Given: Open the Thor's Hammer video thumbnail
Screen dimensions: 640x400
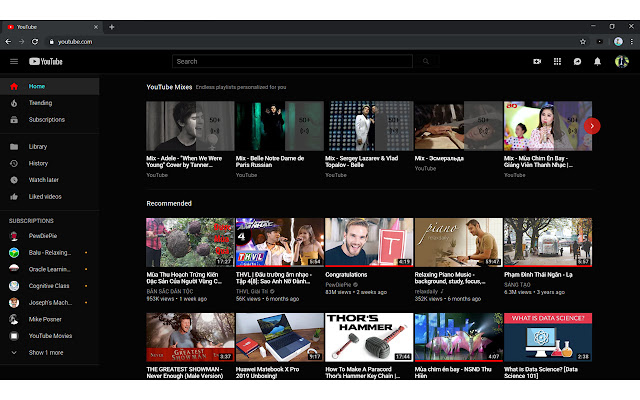Looking at the screenshot, I should pyautogui.click(x=369, y=337).
